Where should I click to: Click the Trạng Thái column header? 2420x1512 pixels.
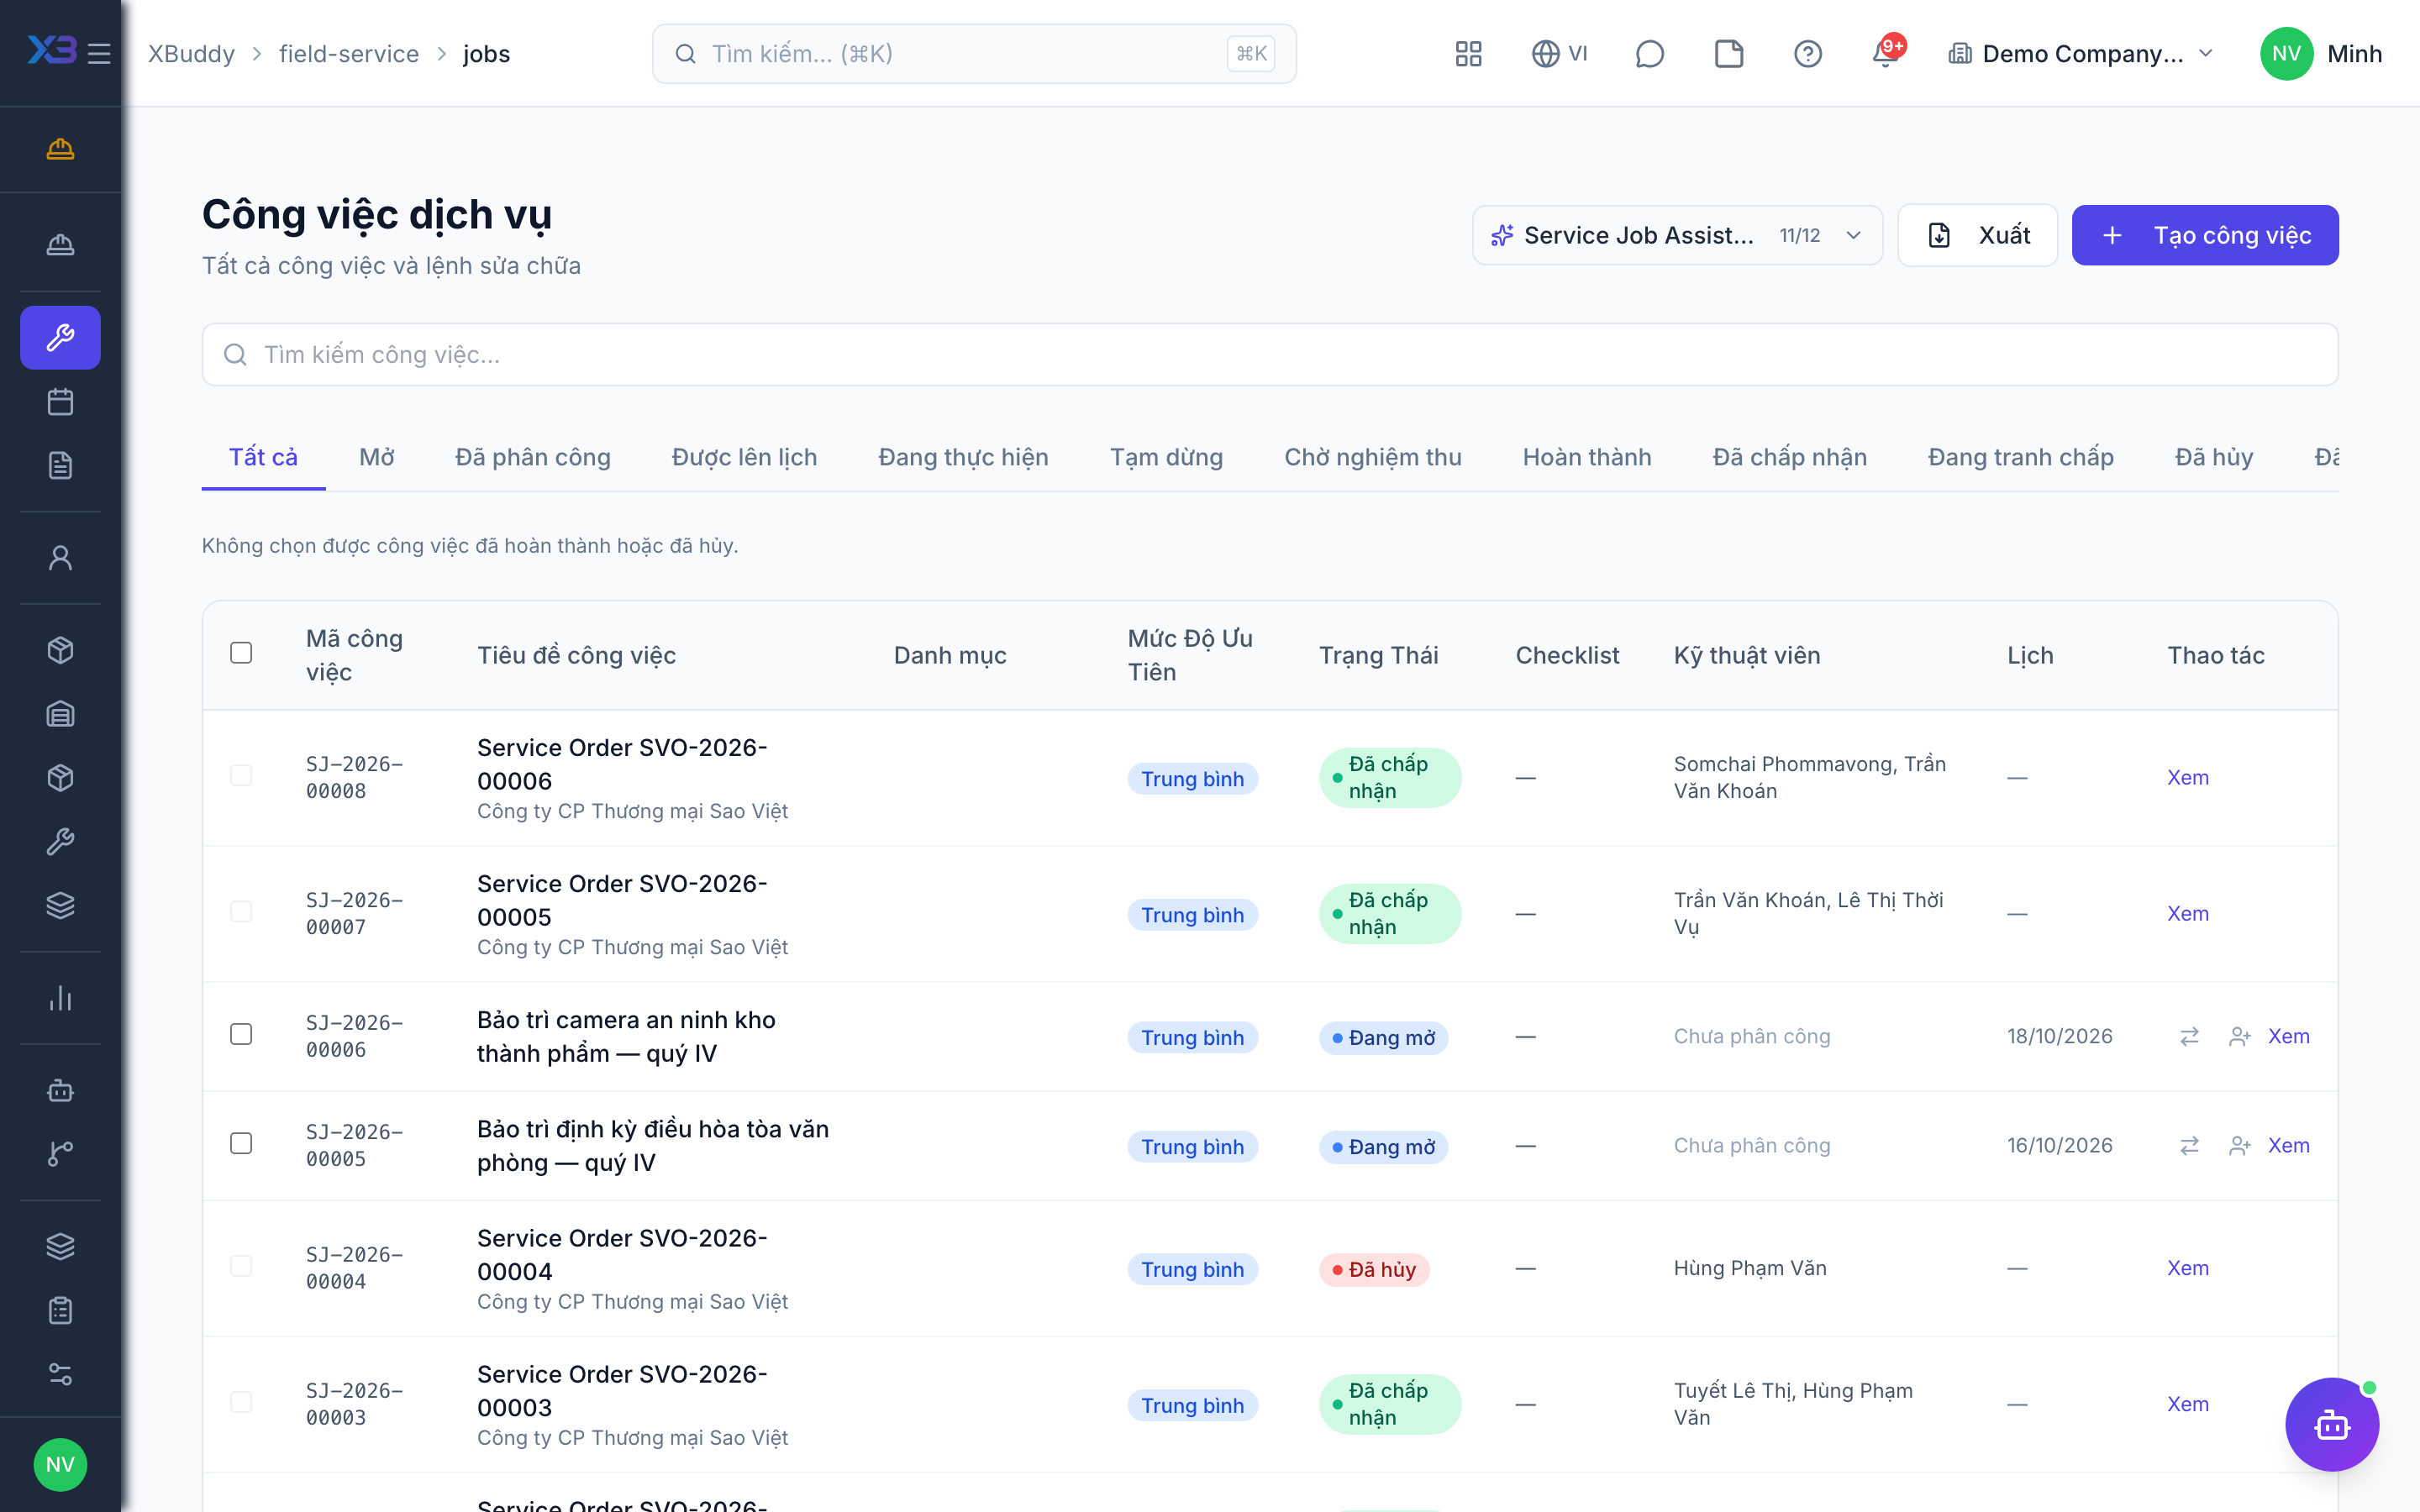point(1378,655)
